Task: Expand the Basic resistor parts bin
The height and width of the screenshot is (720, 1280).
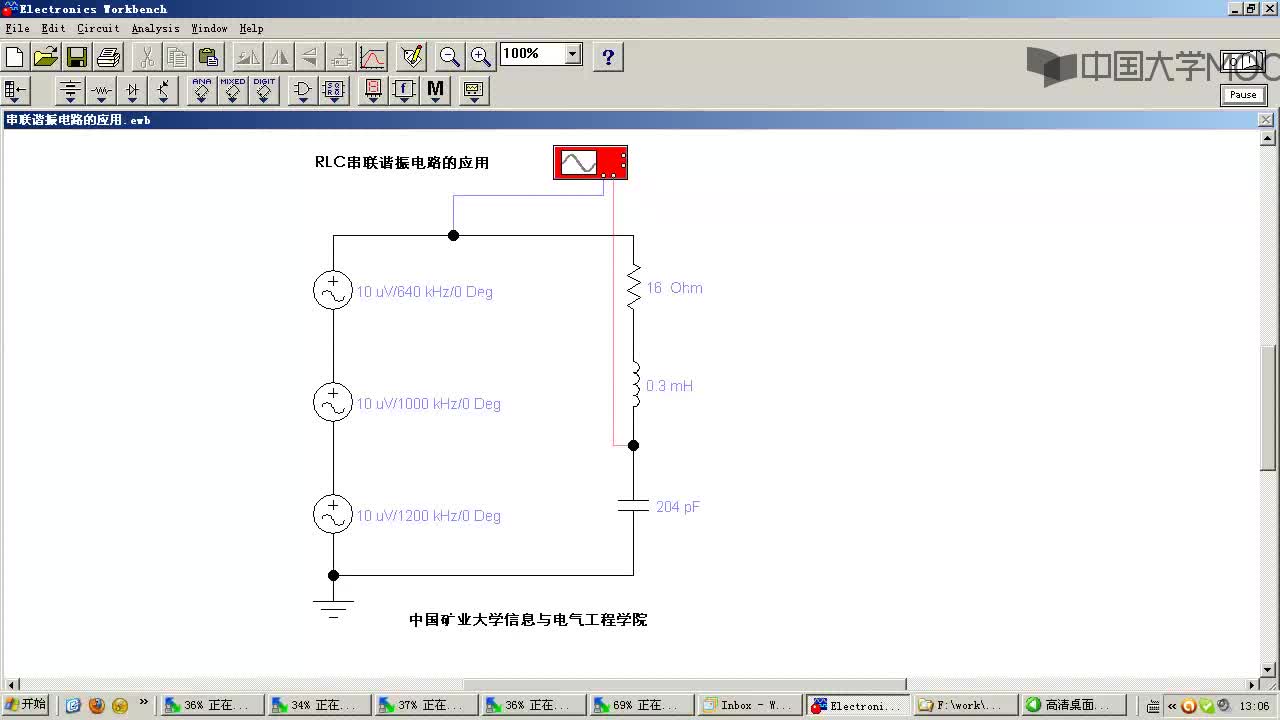Action: coord(101,91)
